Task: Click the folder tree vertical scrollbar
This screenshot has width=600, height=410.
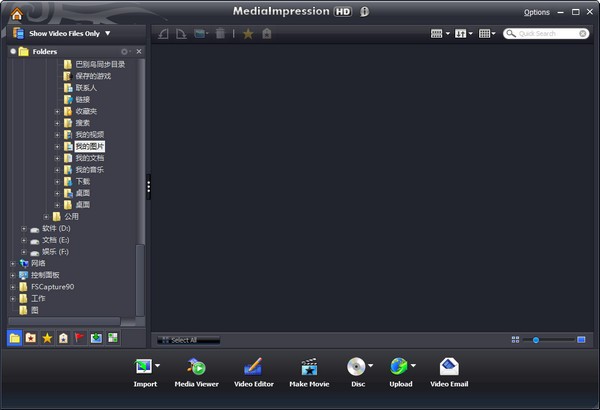Action: (x=140, y=283)
